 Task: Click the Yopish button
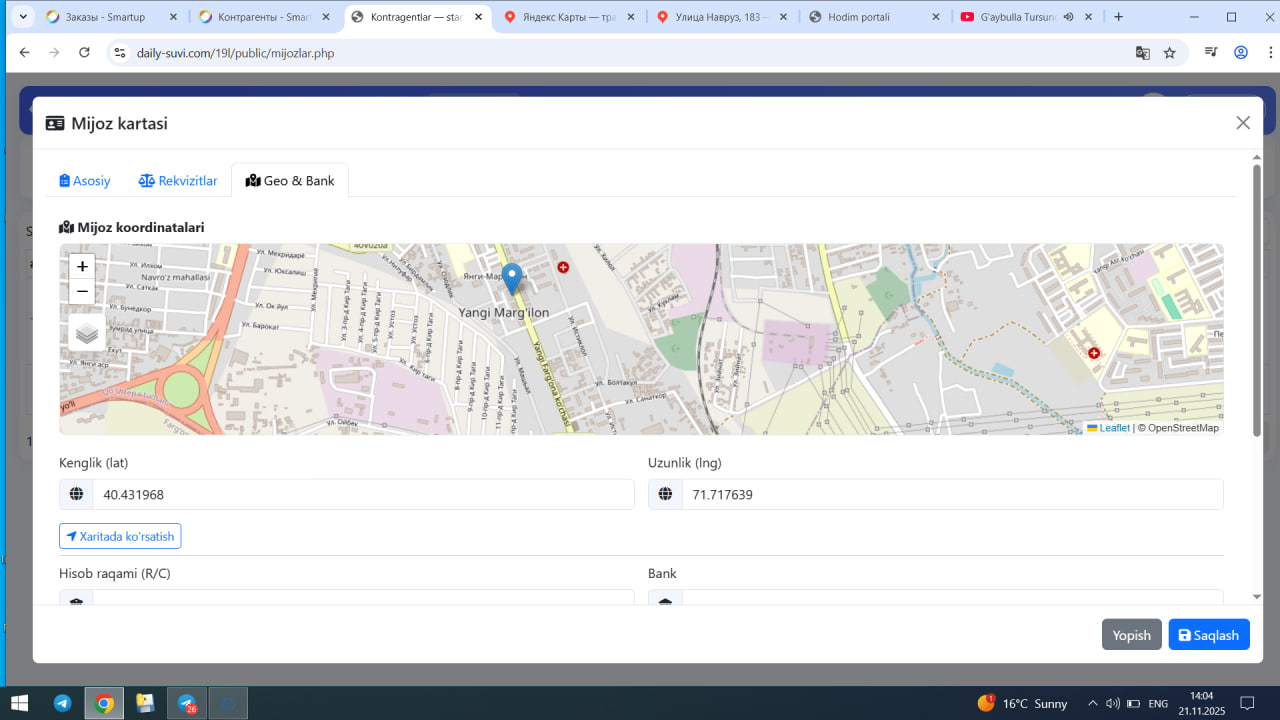[1131, 635]
